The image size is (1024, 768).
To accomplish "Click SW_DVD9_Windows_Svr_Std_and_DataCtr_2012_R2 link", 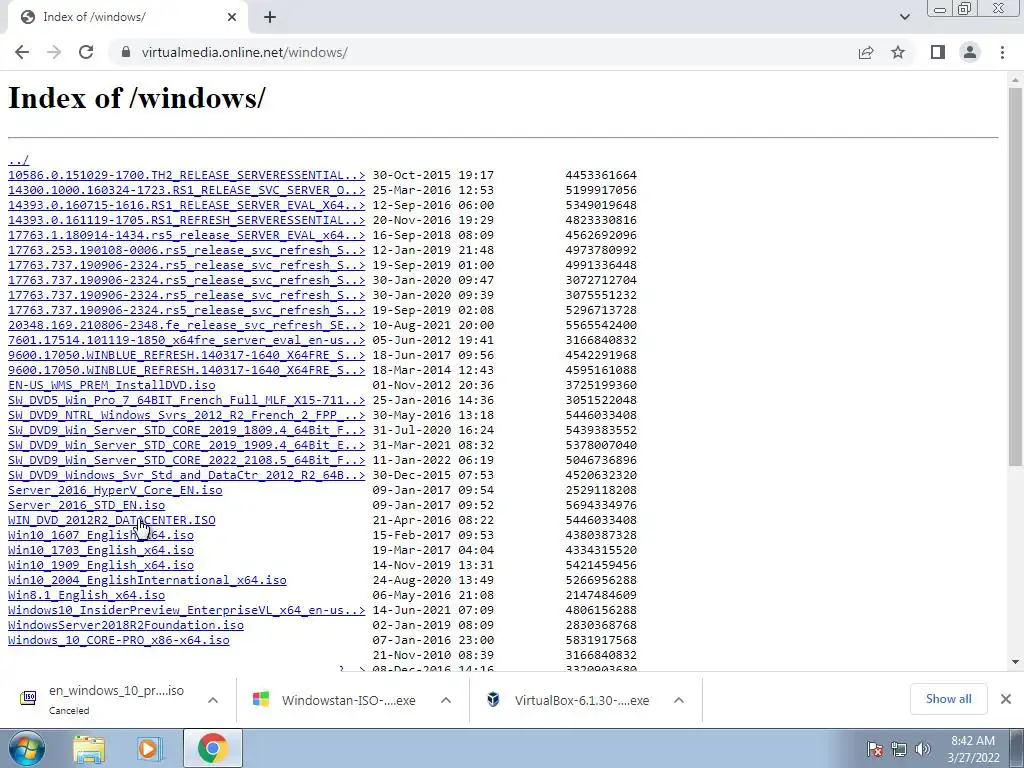I will click(x=186, y=475).
